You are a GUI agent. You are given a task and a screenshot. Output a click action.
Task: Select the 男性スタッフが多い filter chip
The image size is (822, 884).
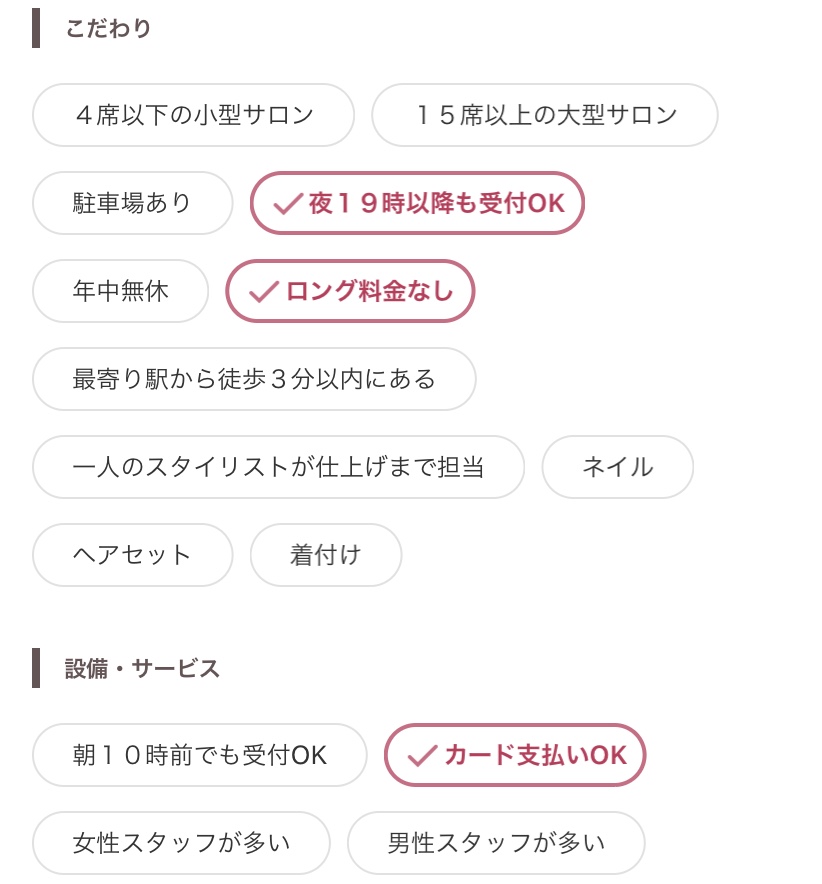[x=496, y=843]
